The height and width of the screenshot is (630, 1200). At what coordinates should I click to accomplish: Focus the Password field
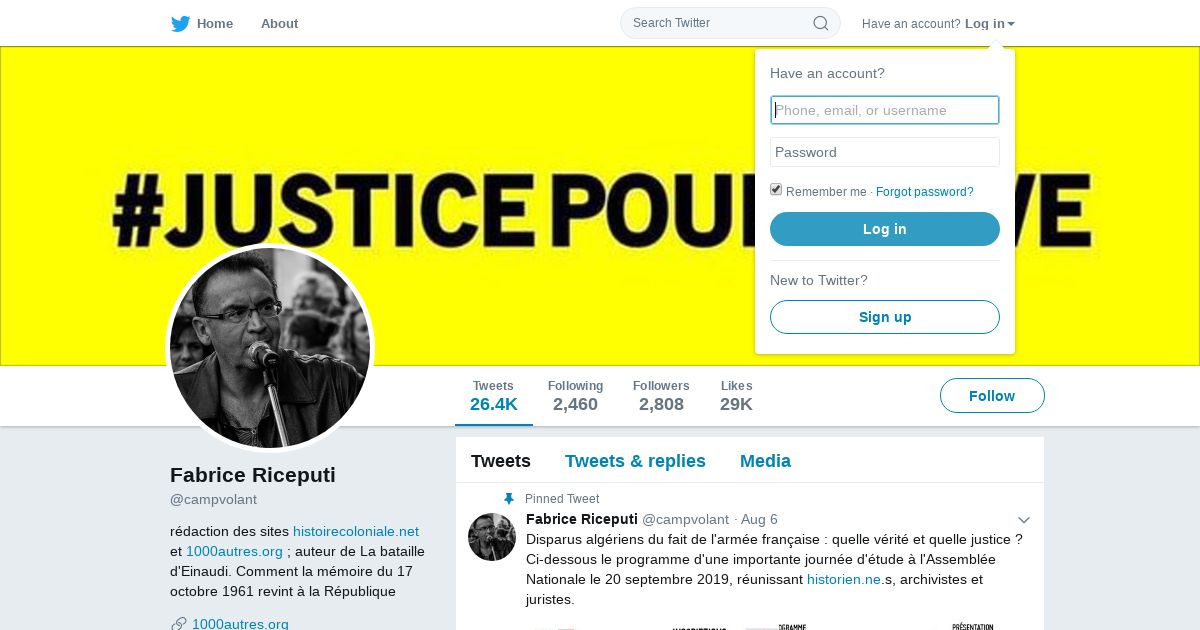885,152
